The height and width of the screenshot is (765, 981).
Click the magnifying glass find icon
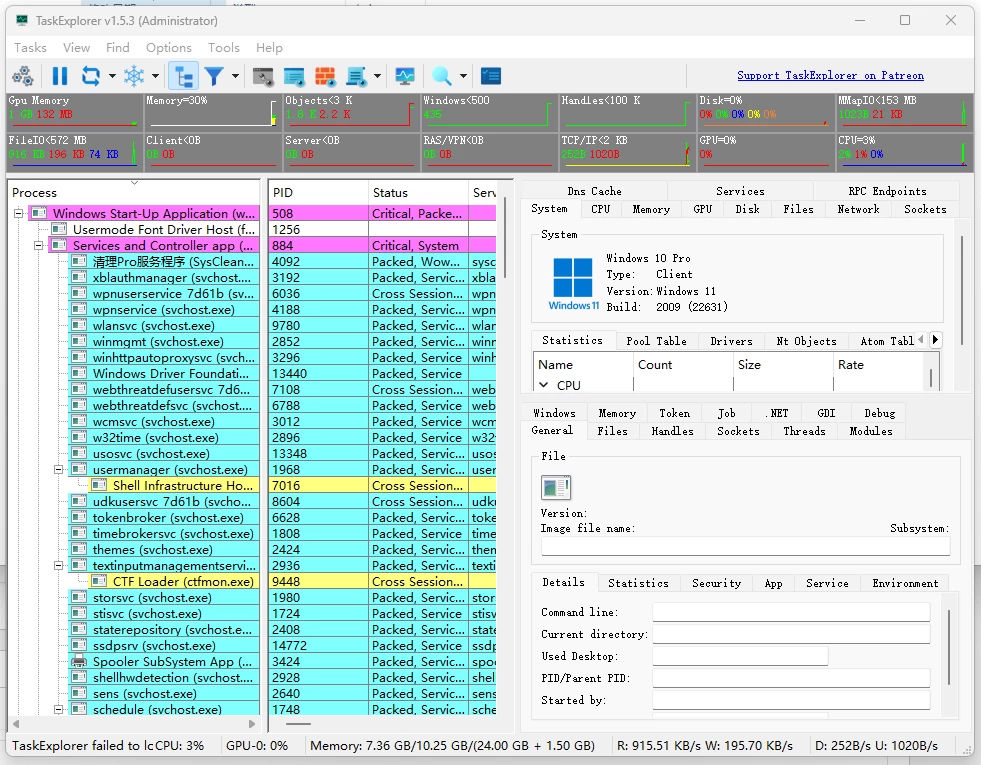click(x=441, y=76)
